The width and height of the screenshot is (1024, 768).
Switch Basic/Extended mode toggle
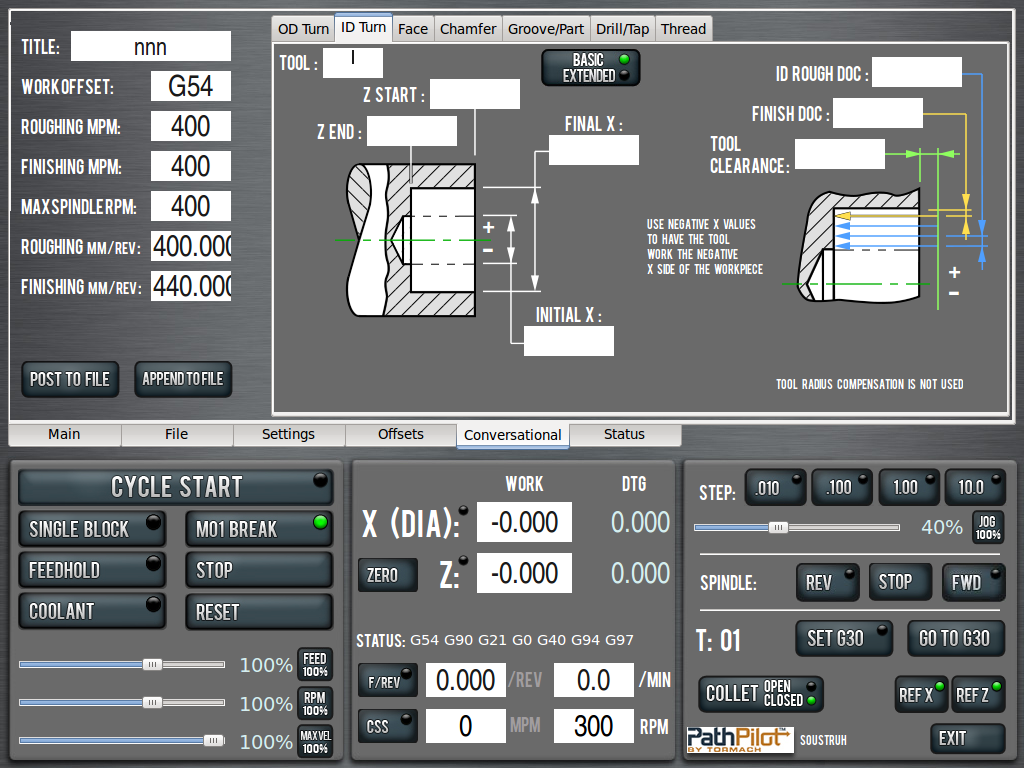click(x=590, y=68)
